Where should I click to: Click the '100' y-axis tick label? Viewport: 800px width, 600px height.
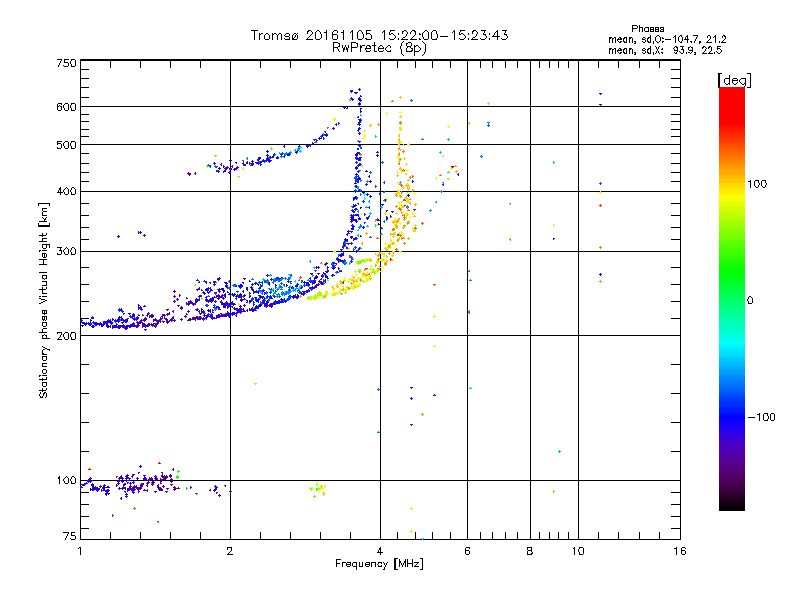coord(66,481)
